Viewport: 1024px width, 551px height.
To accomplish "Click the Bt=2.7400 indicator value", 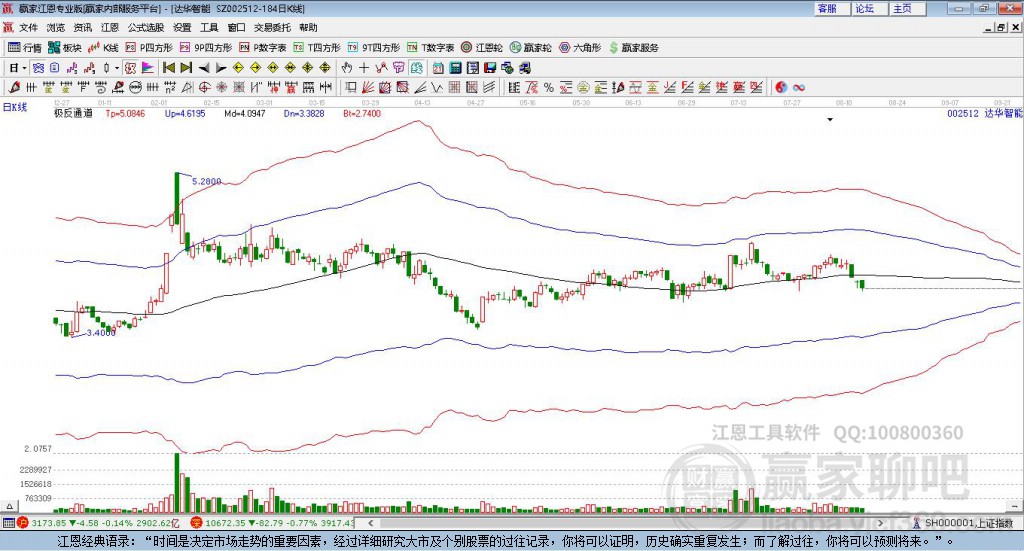I will pos(362,113).
